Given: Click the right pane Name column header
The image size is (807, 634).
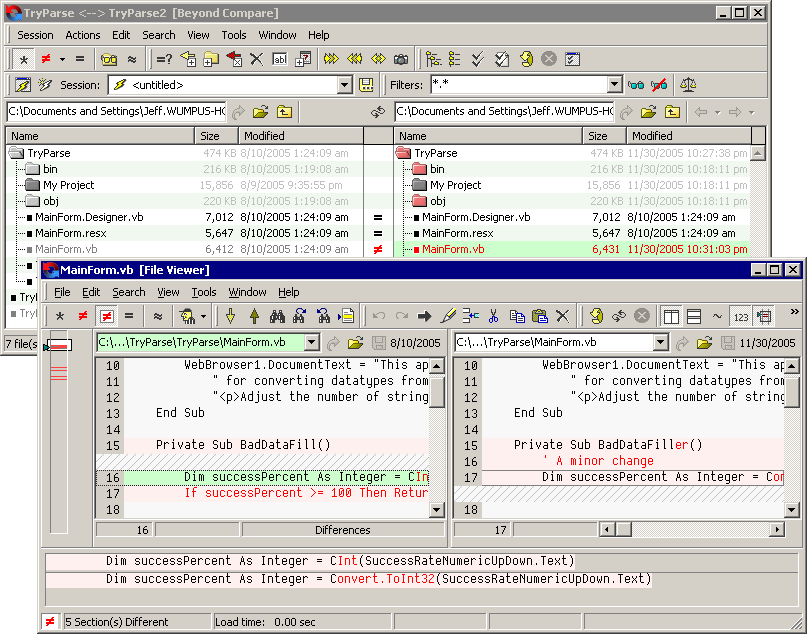Looking at the screenshot, I should 488,136.
